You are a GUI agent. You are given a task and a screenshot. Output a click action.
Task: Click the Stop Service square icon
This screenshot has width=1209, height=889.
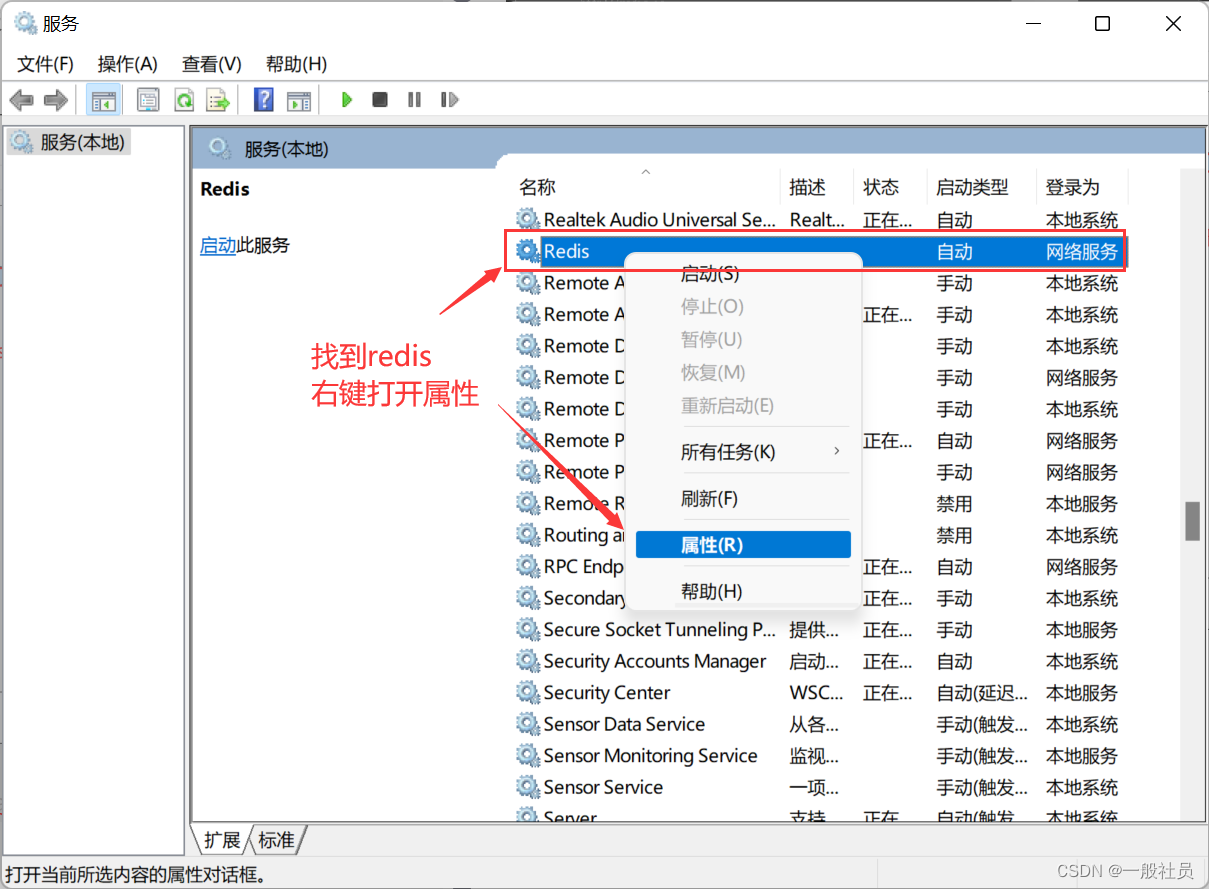380,100
